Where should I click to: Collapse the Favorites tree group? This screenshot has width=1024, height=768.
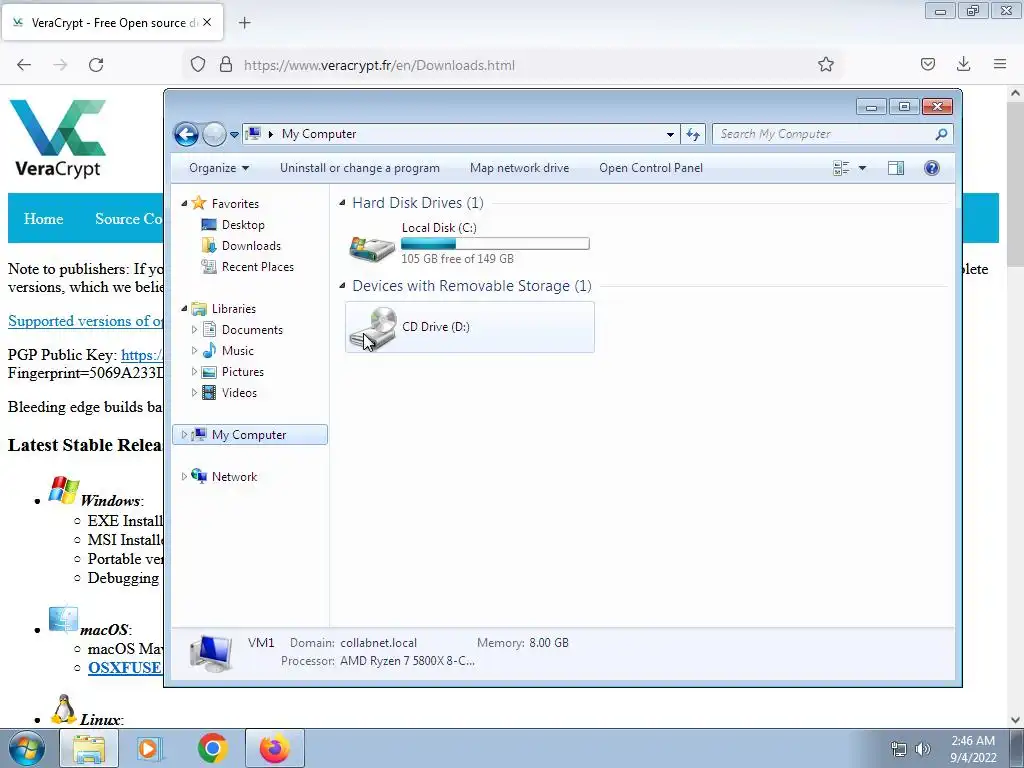pos(184,204)
